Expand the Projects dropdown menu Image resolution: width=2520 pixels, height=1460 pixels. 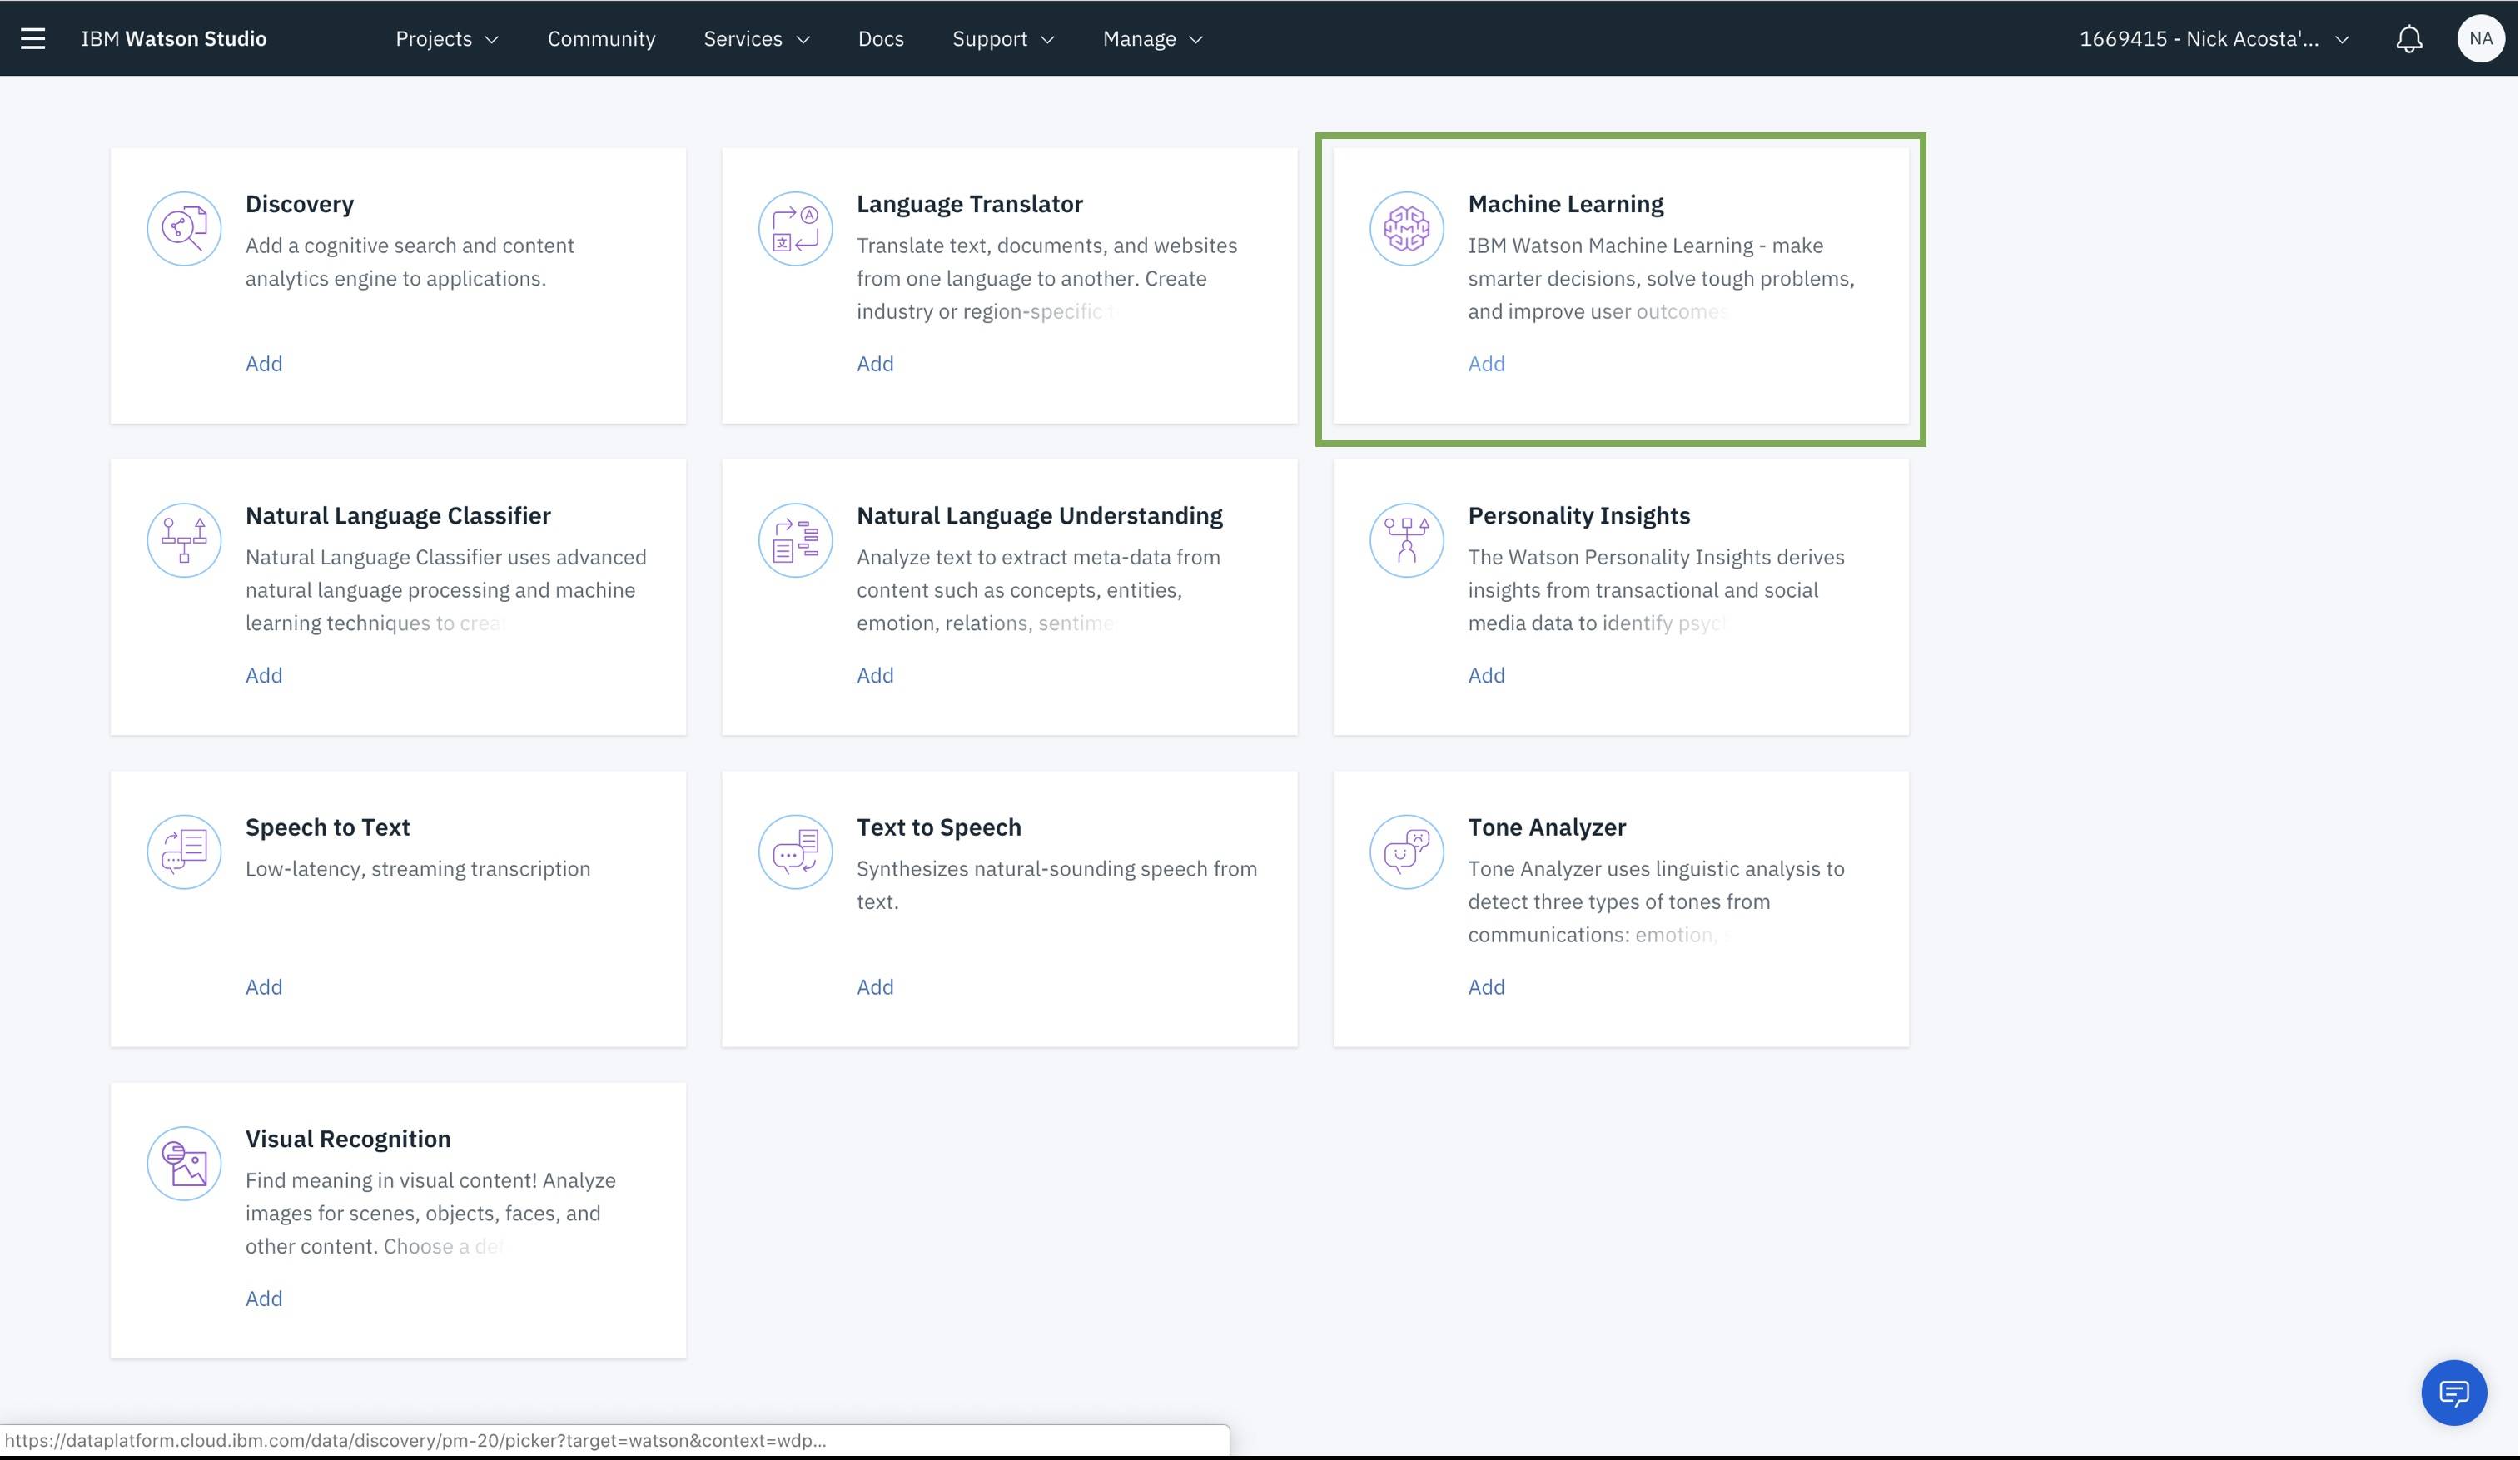[447, 38]
